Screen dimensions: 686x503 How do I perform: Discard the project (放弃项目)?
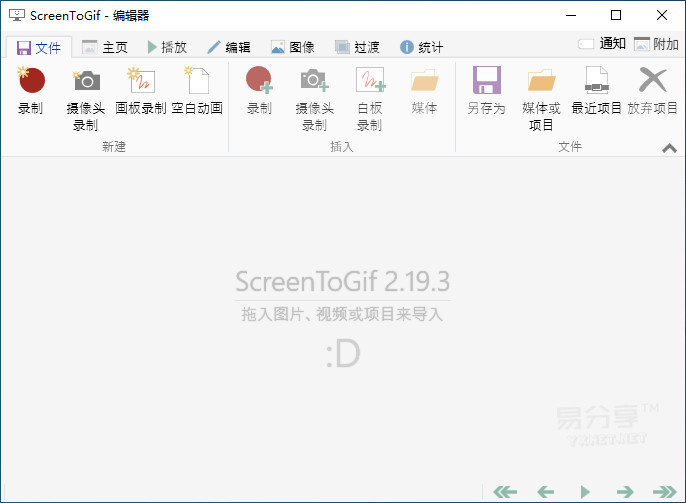click(x=652, y=90)
